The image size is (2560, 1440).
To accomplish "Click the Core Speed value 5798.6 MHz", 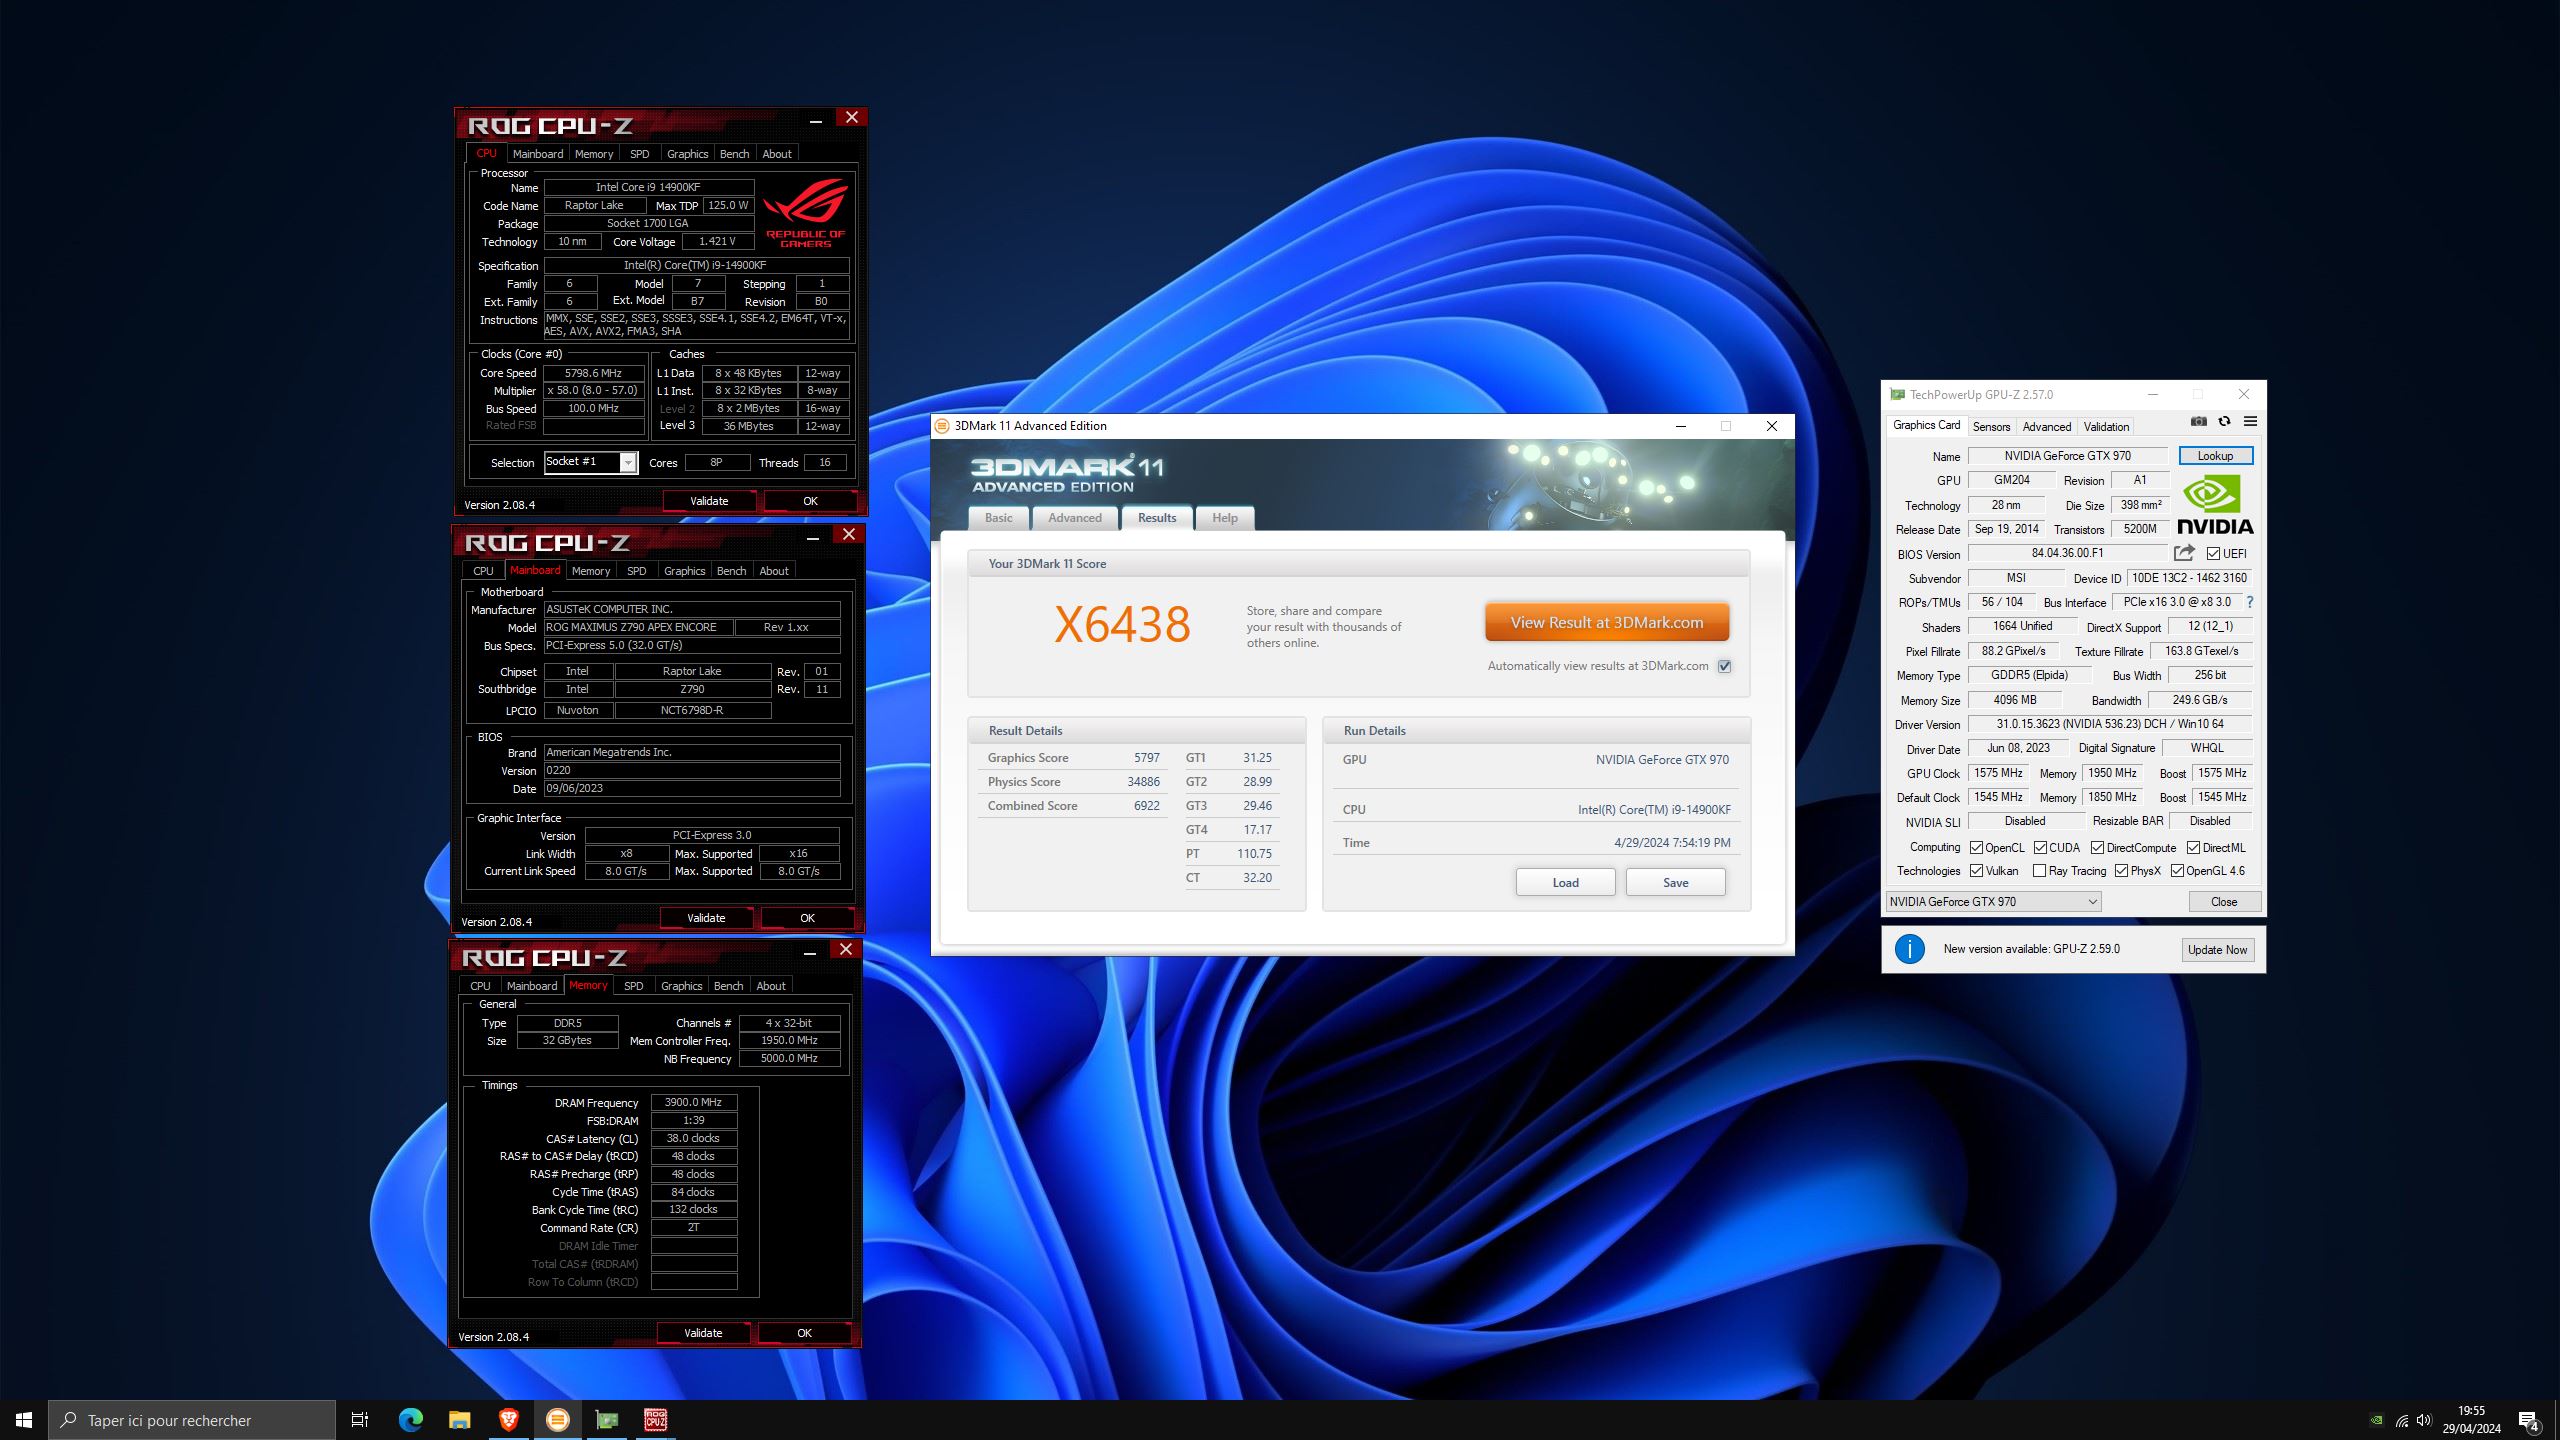I will pos(593,373).
